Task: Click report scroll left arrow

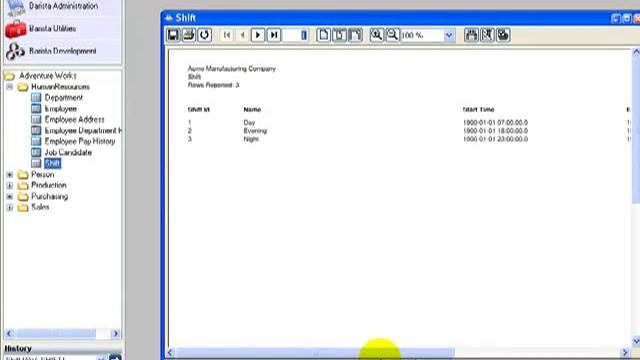Action: click(171, 352)
